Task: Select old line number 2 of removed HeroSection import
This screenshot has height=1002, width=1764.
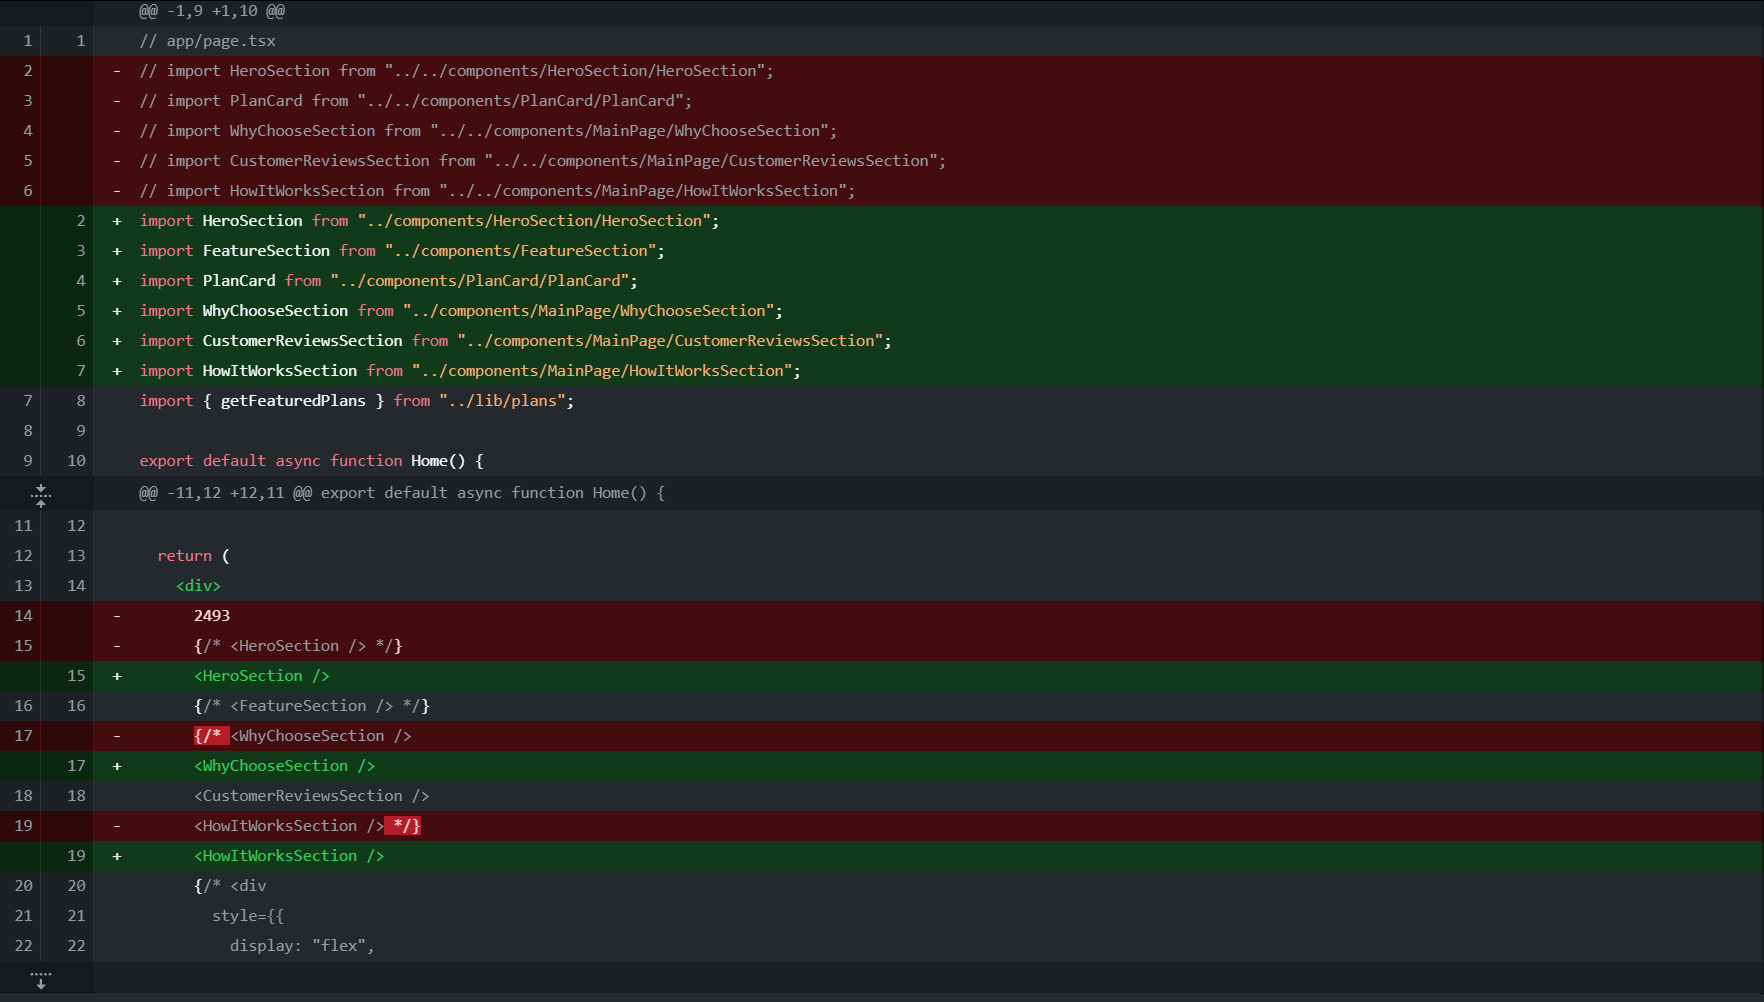Action: click(x=28, y=71)
